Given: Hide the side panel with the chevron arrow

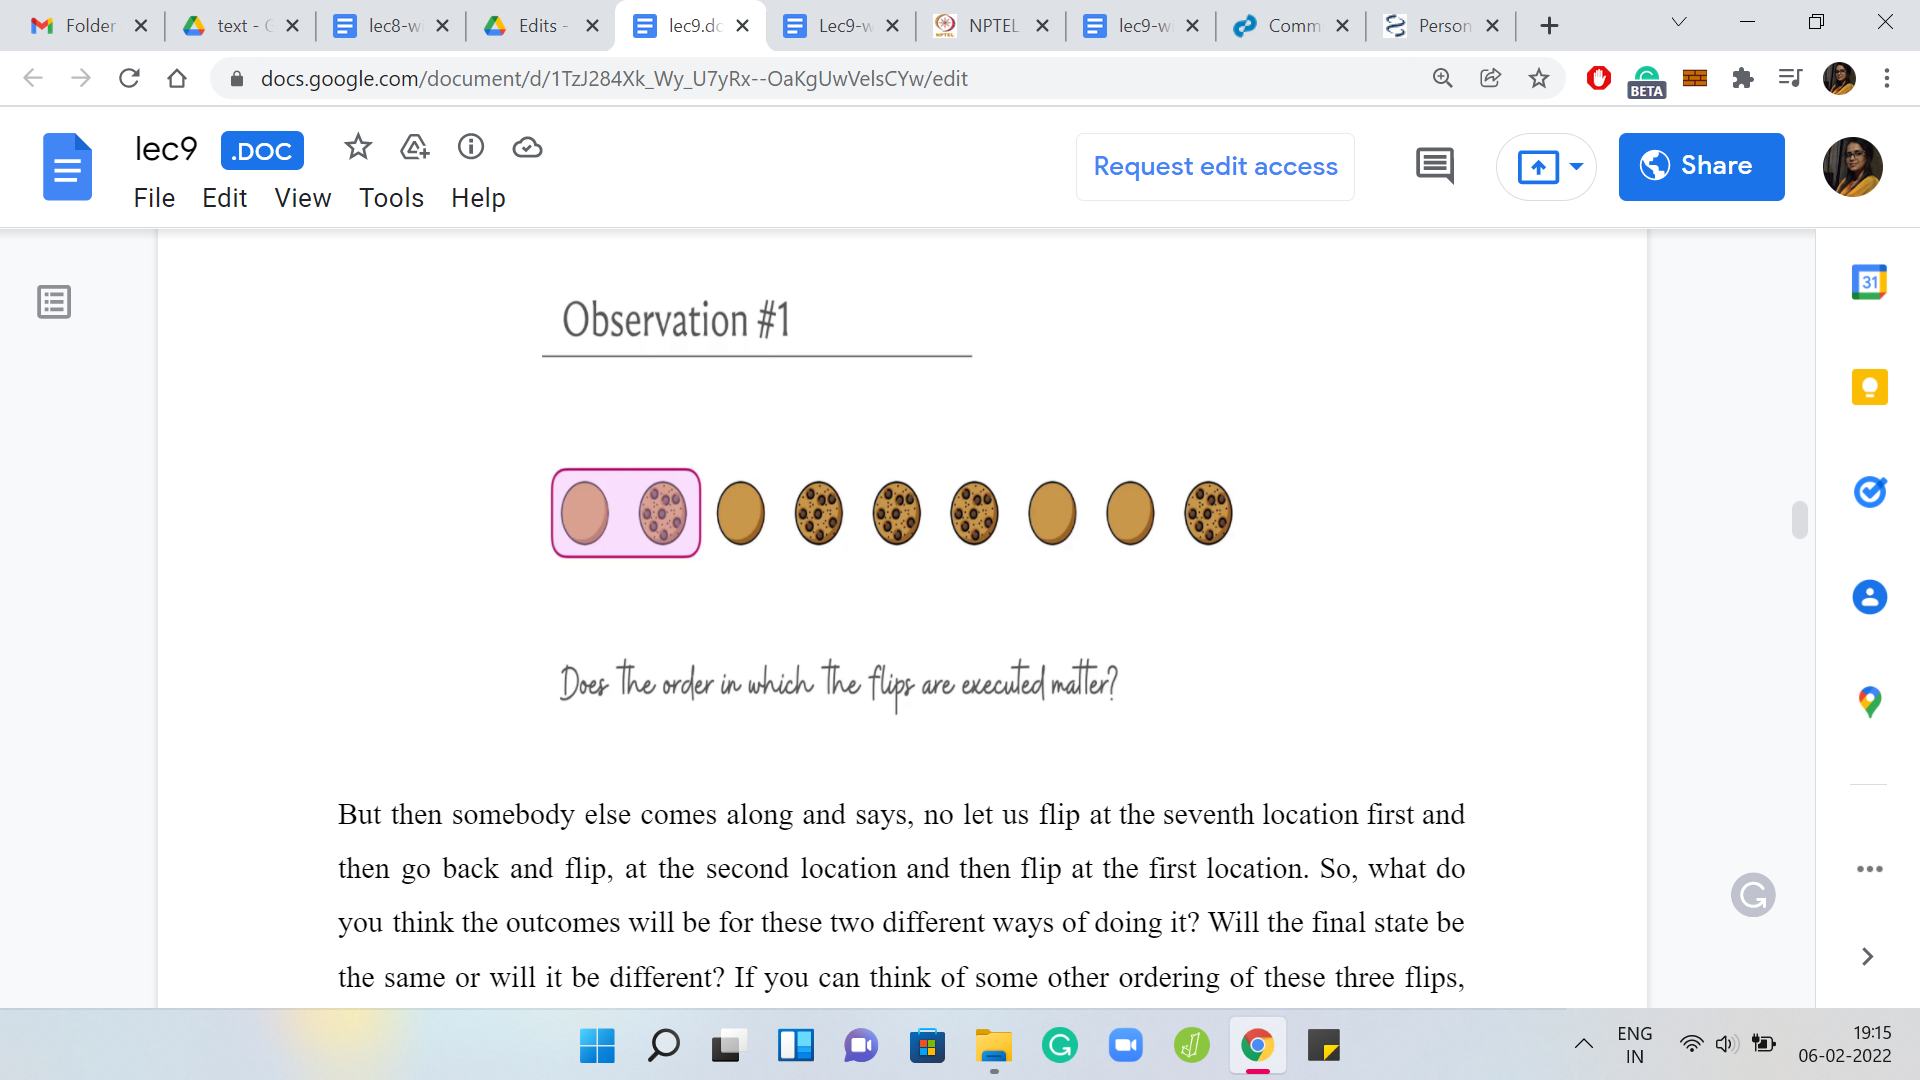Looking at the screenshot, I should click(1867, 957).
